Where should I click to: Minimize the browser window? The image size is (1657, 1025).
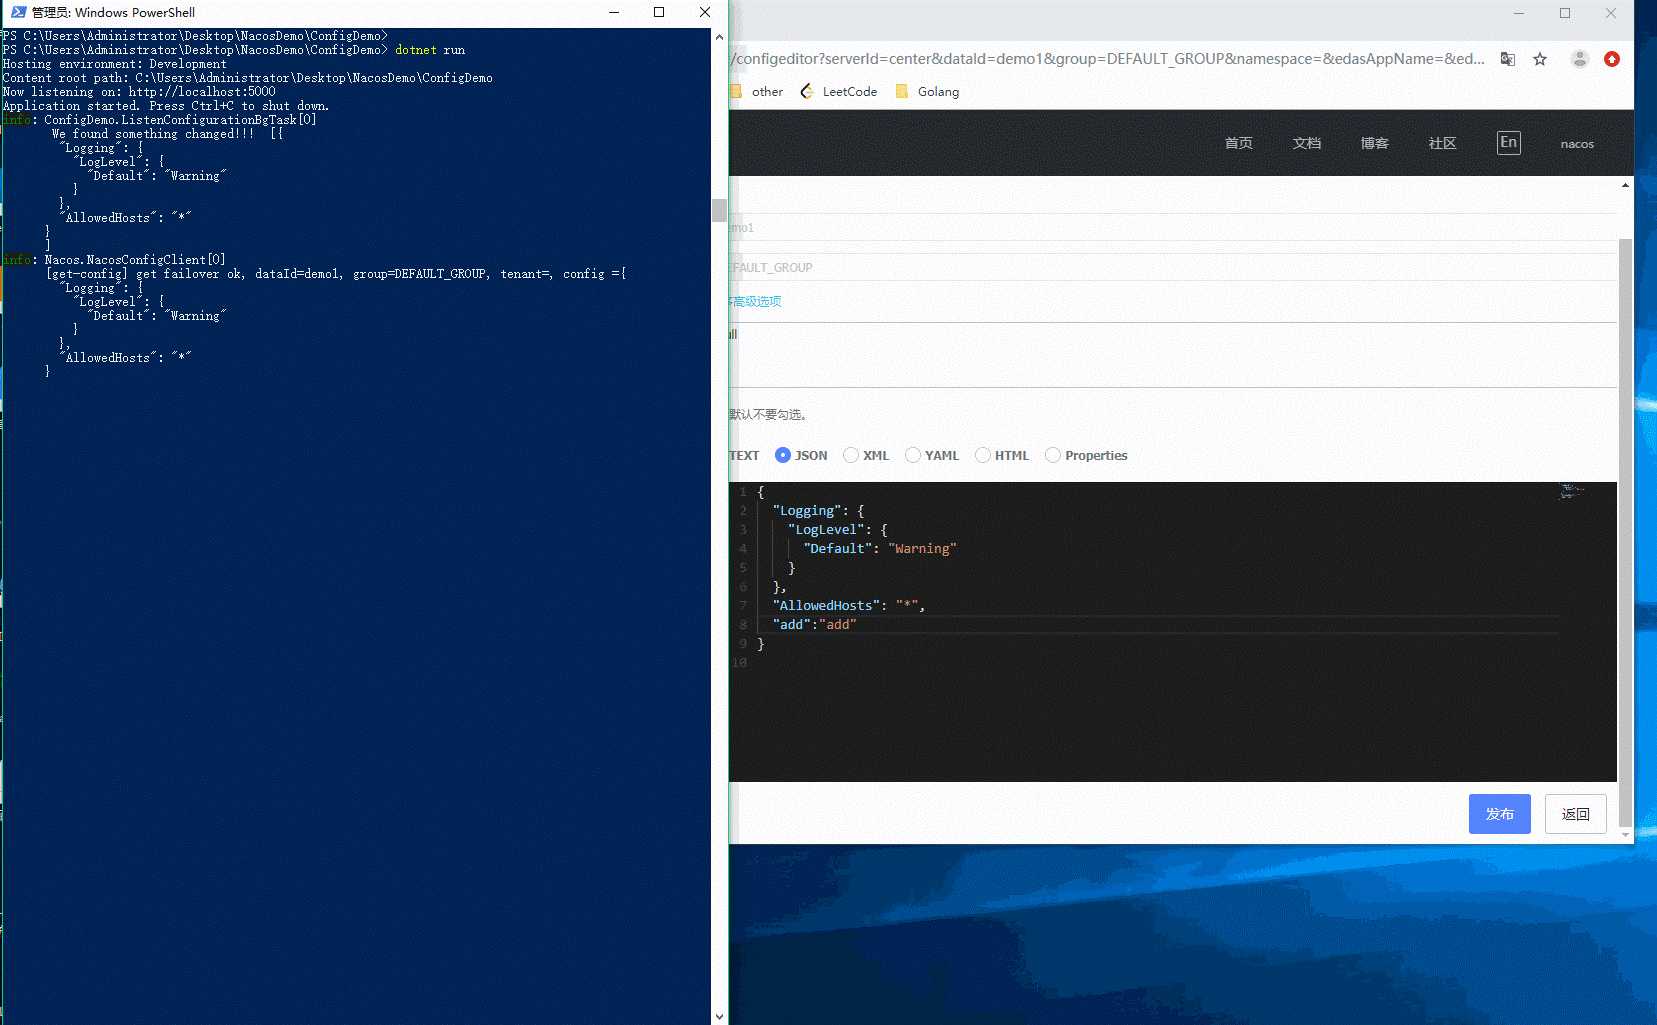pos(1519,13)
